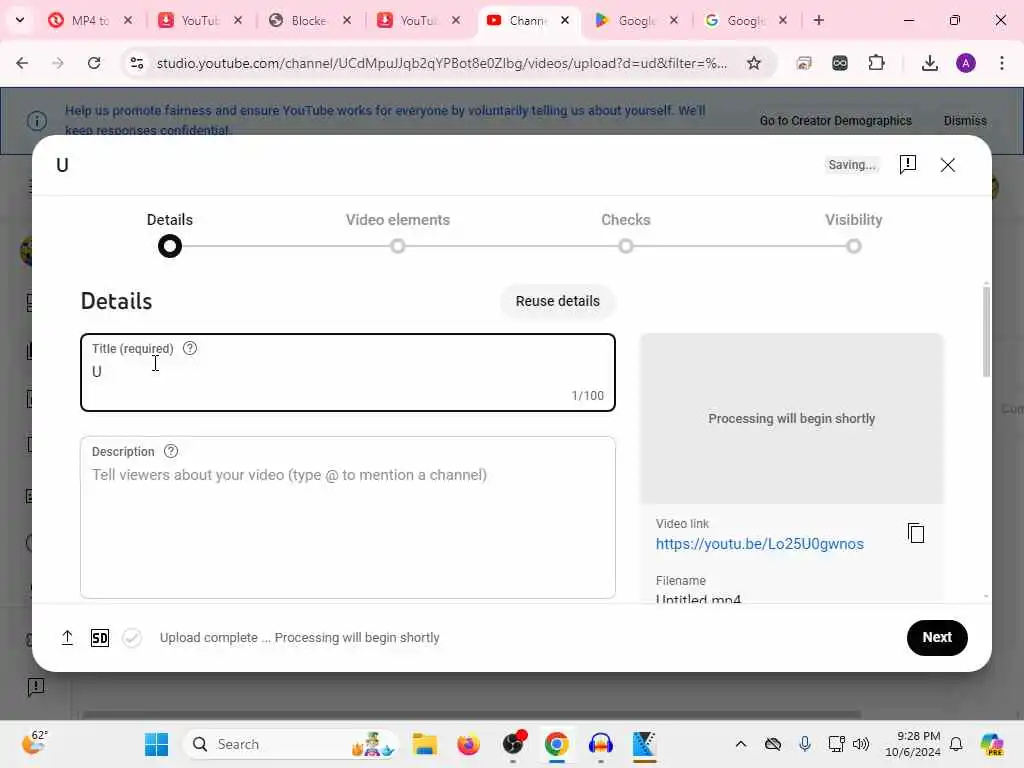Click the dialog vertical scrollbar

click(986, 330)
